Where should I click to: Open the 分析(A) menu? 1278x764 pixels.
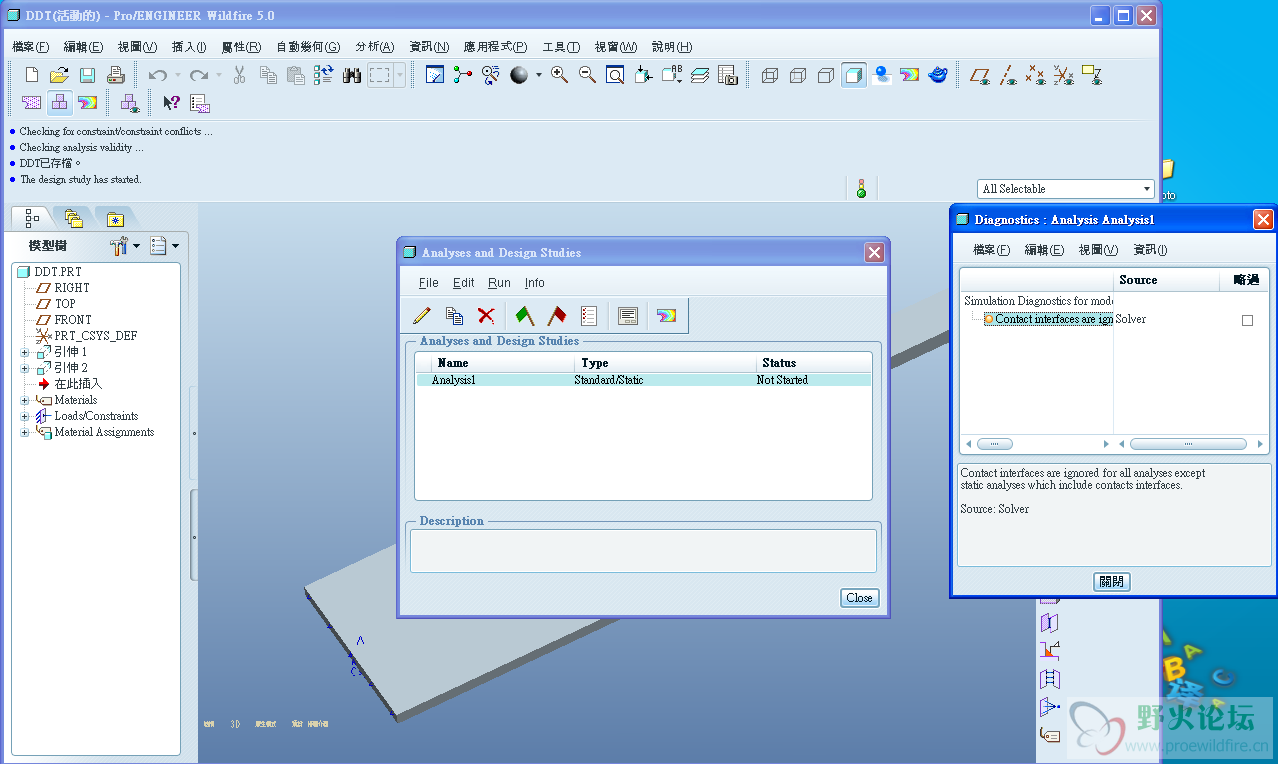[375, 47]
